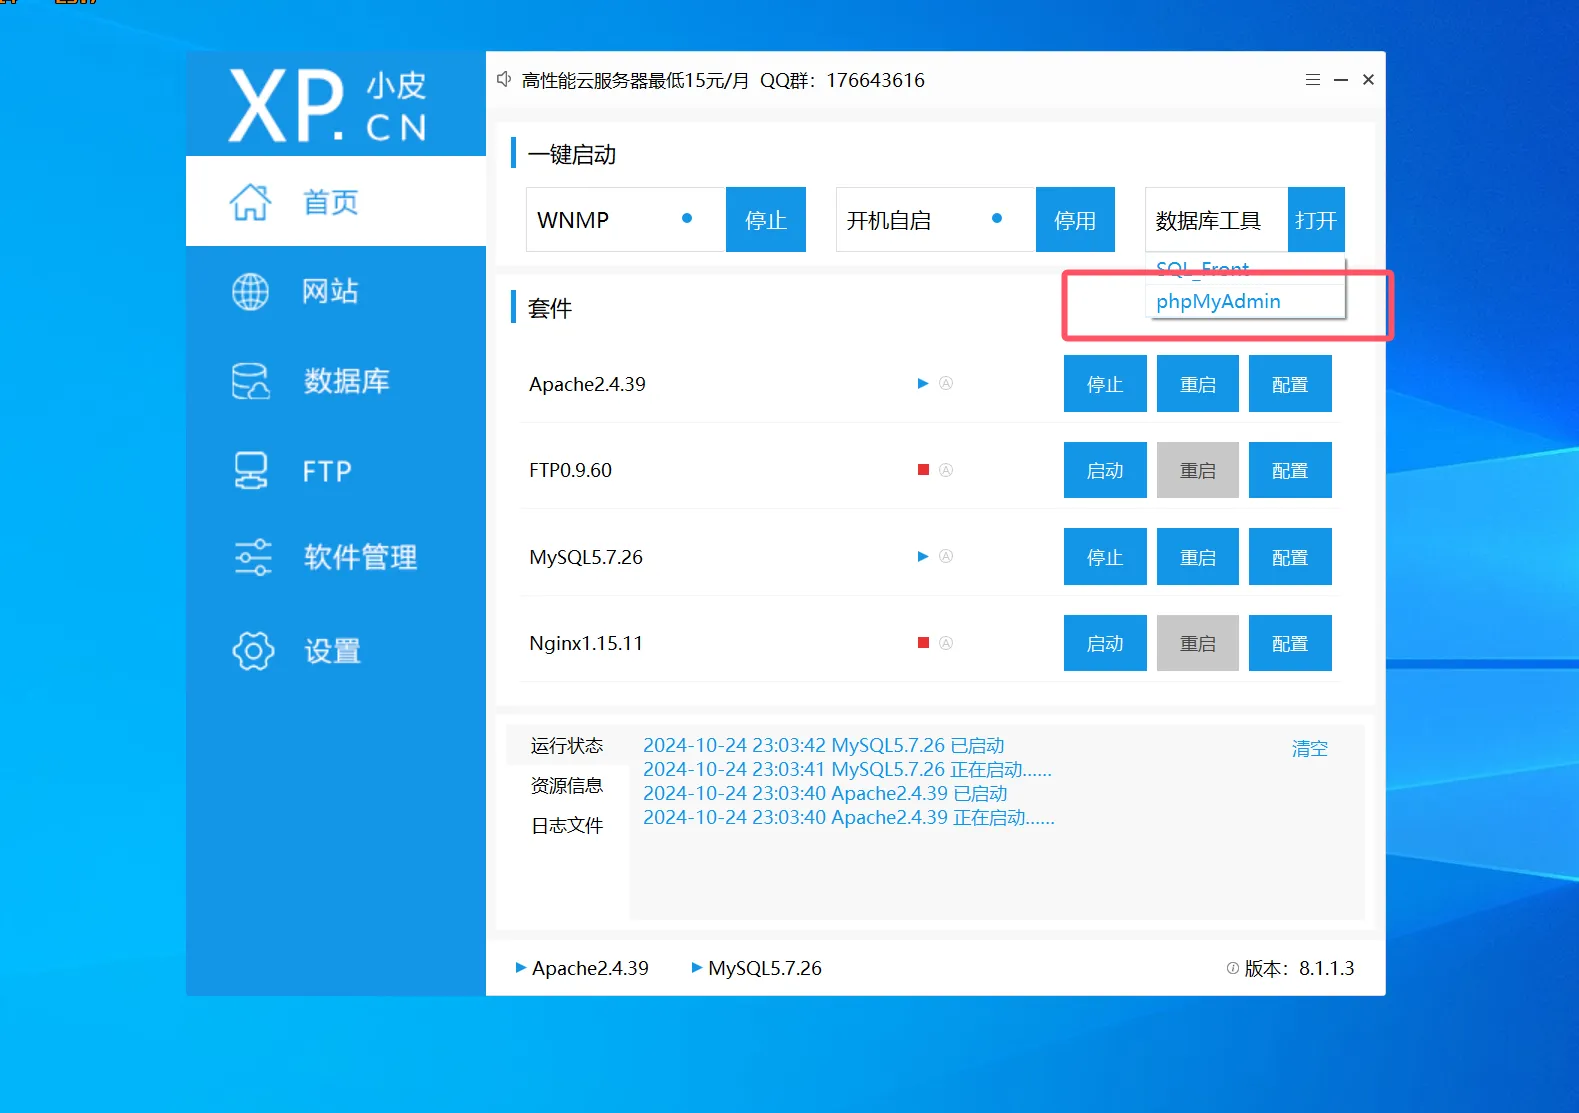Open the 软件管理 software management item
The image size is (1579, 1113).
click(336, 557)
